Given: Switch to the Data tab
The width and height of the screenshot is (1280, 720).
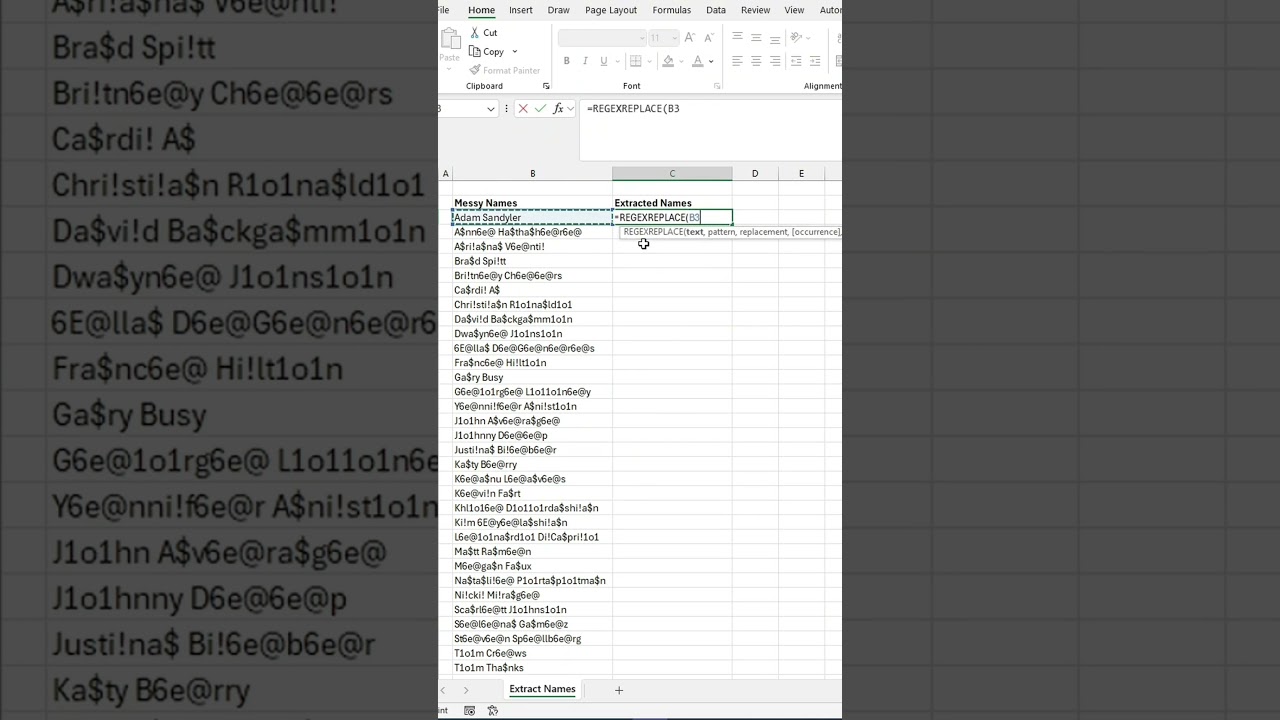Looking at the screenshot, I should point(716,10).
